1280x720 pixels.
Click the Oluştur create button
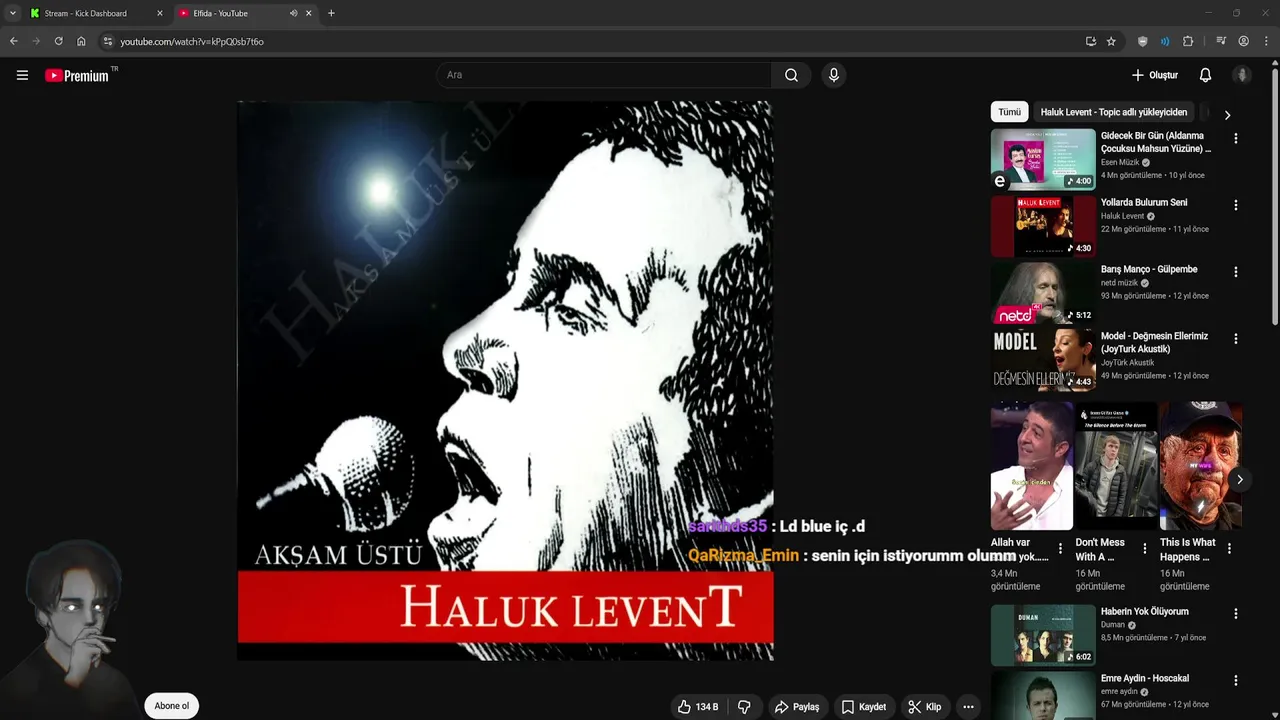pos(1155,75)
